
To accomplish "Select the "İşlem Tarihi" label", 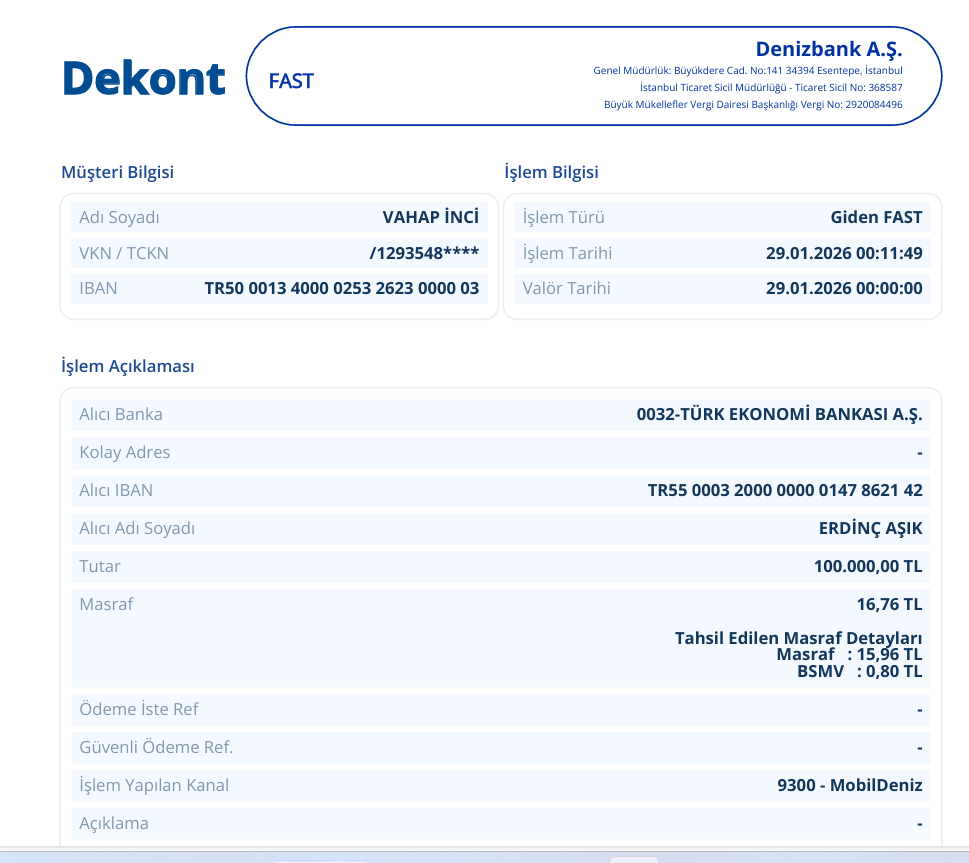I will (x=567, y=253).
